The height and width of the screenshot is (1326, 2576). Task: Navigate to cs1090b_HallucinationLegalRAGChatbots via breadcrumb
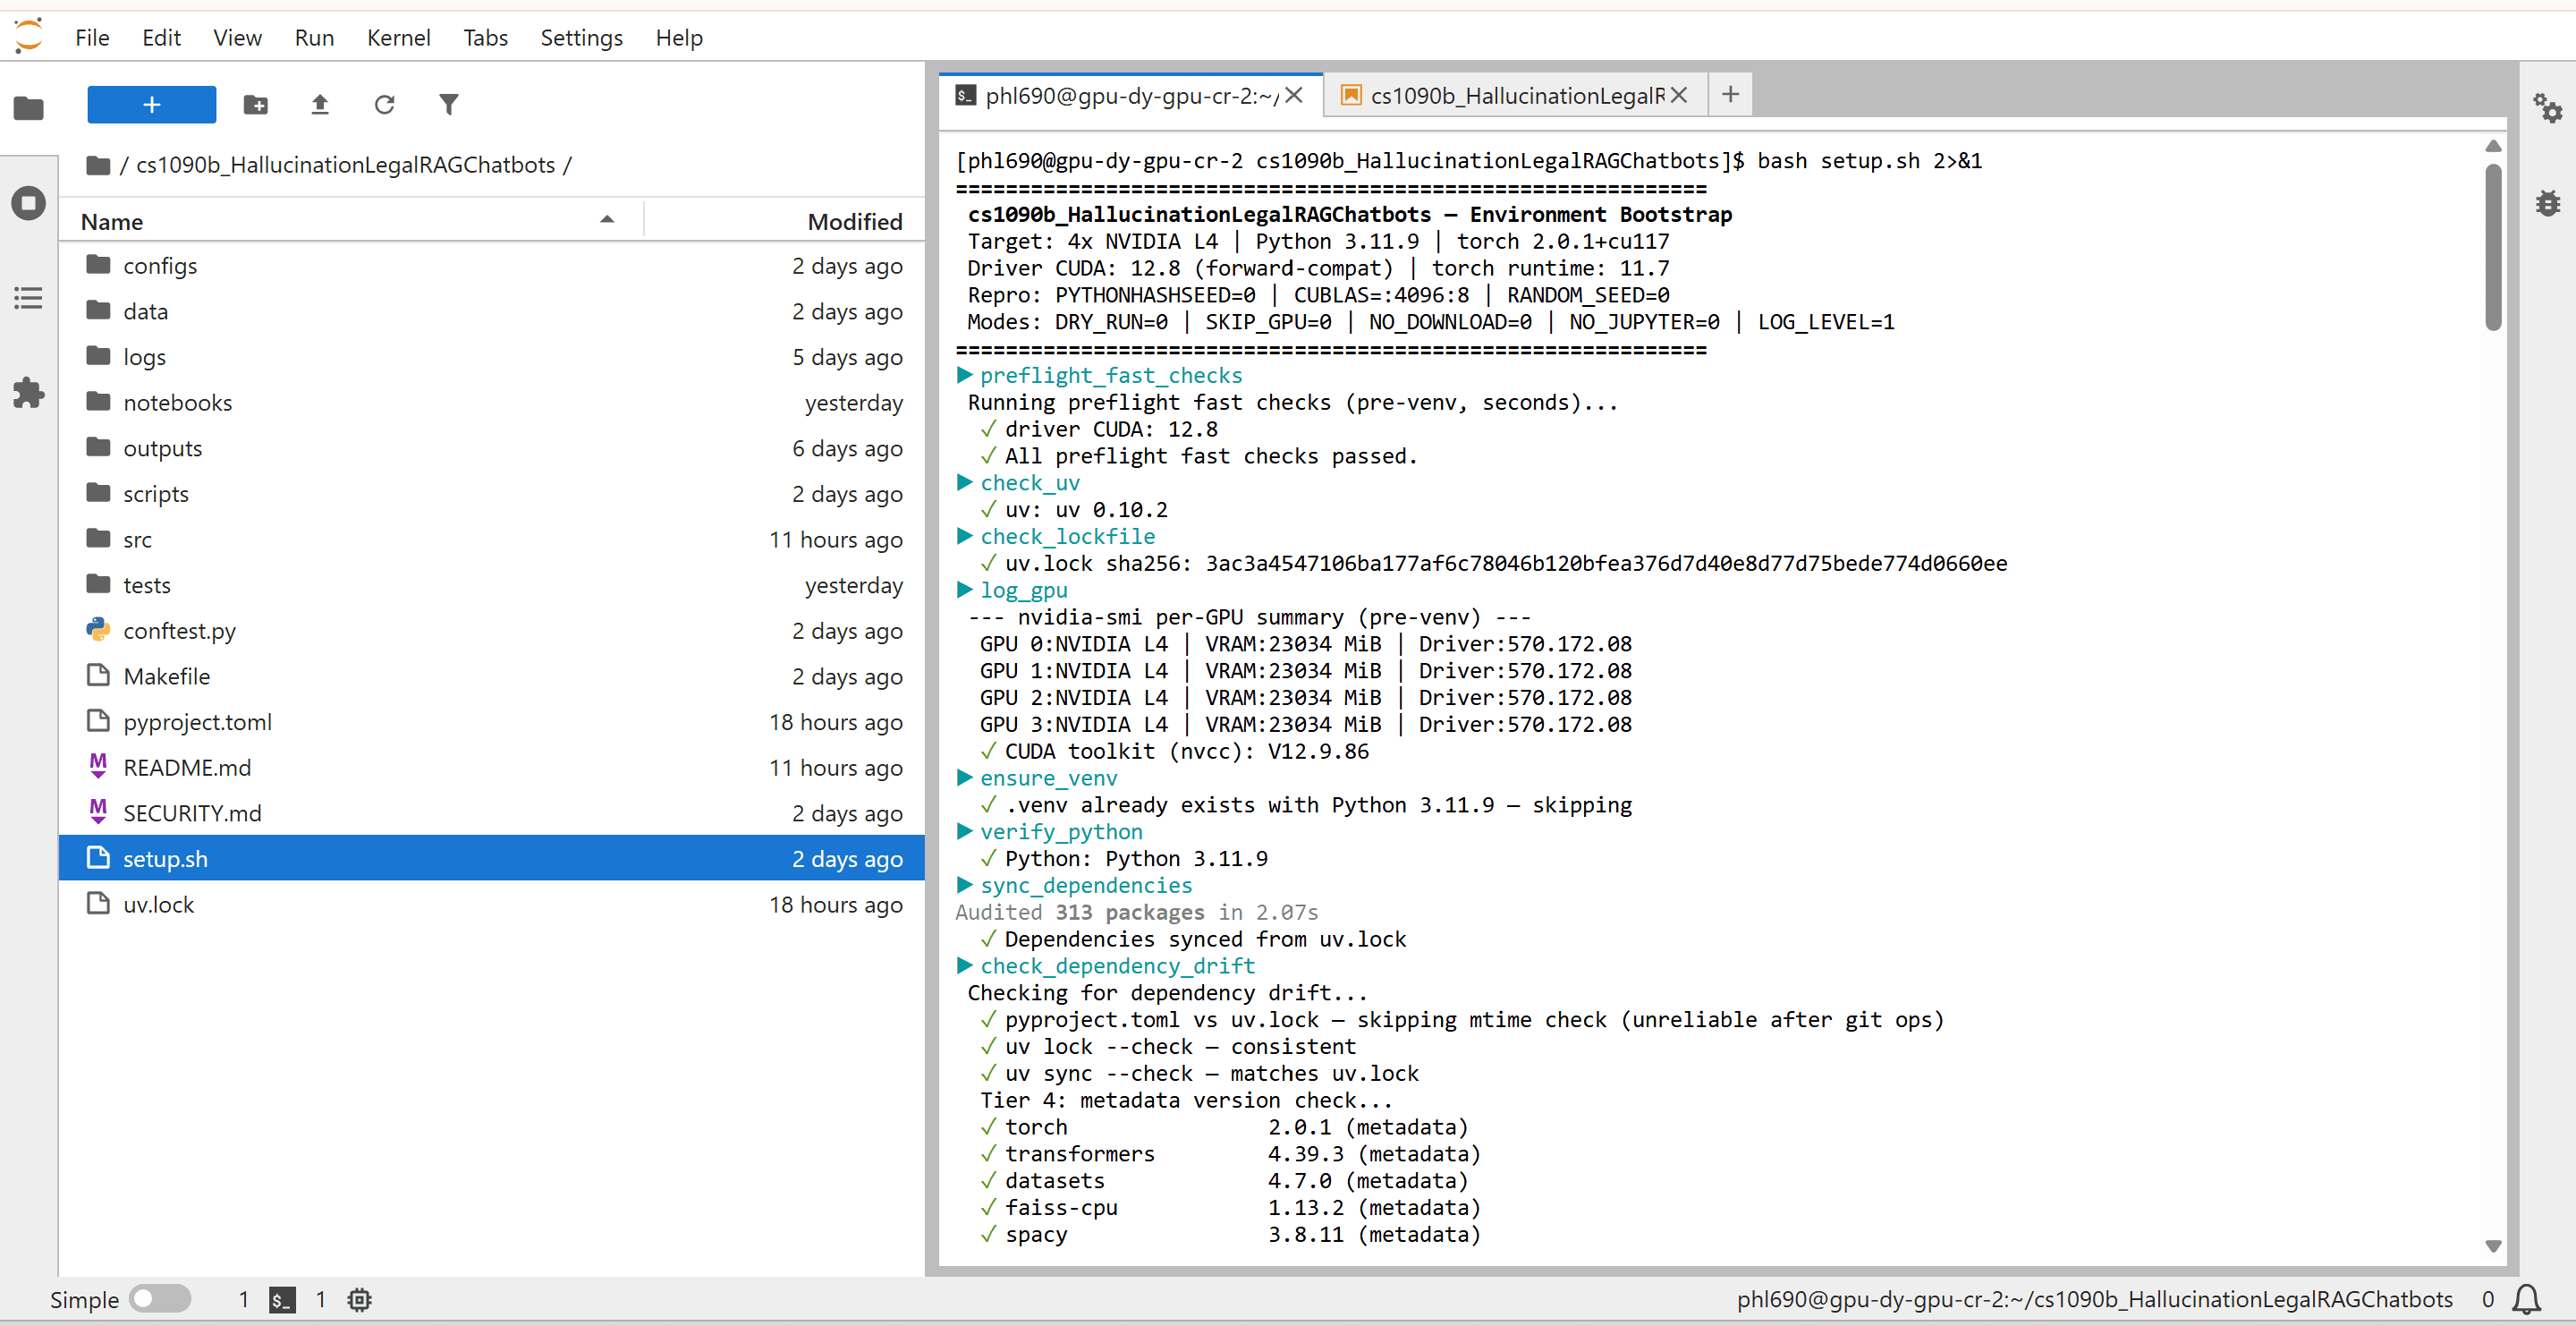(348, 165)
